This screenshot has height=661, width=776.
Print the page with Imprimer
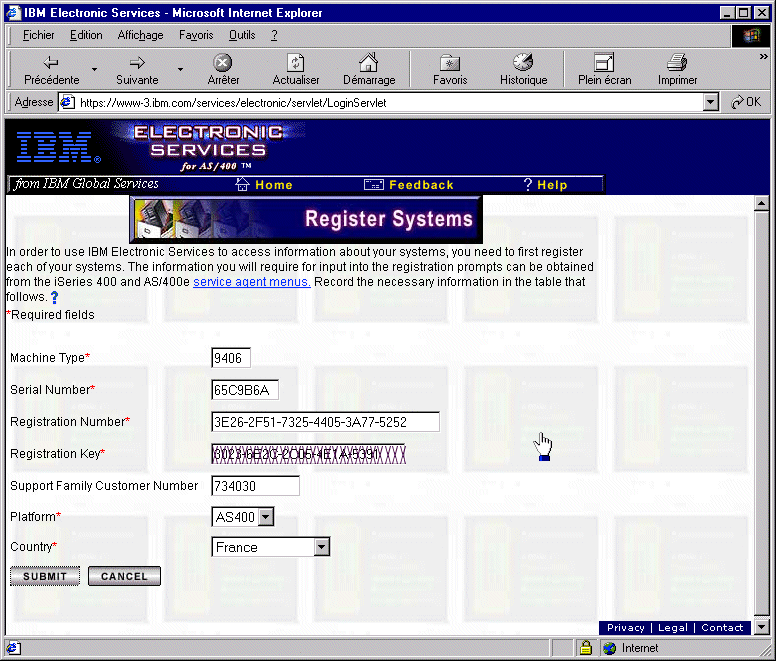[677, 70]
